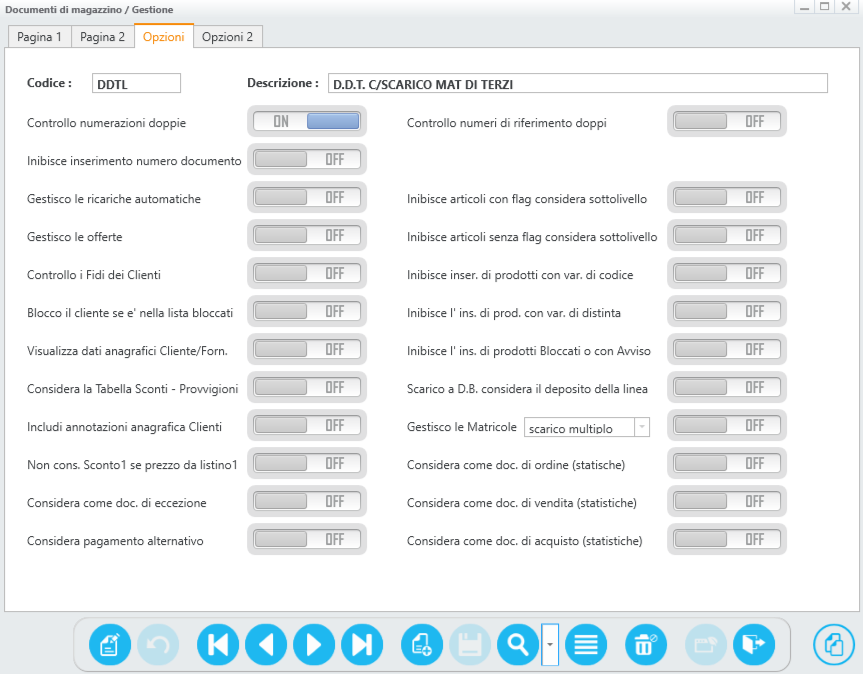Toggle Blocco il cliente se in lista bloccati

pyautogui.click(x=307, y=311)
